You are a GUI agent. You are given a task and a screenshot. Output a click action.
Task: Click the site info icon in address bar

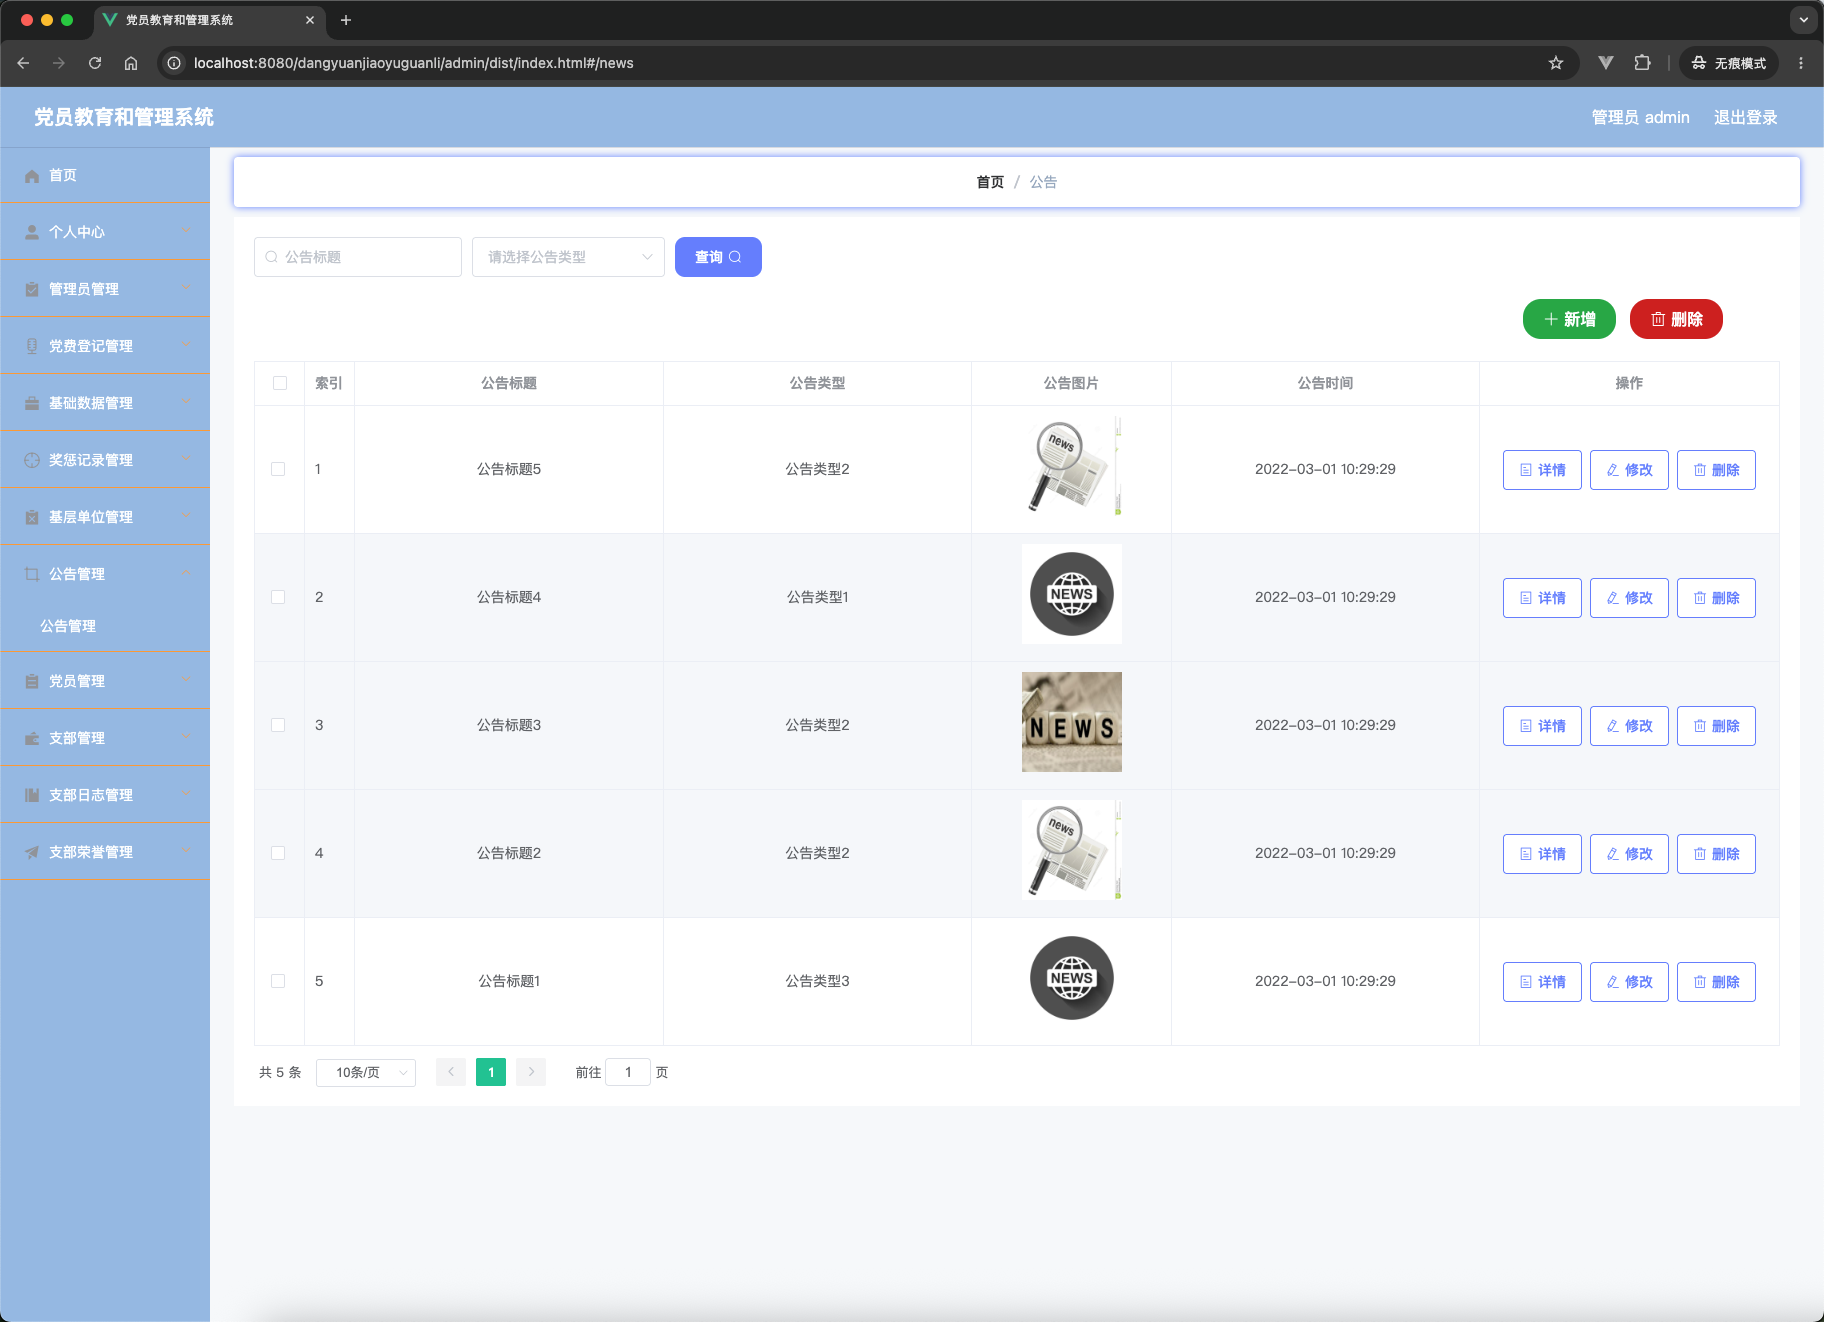(x=174, y=63)
